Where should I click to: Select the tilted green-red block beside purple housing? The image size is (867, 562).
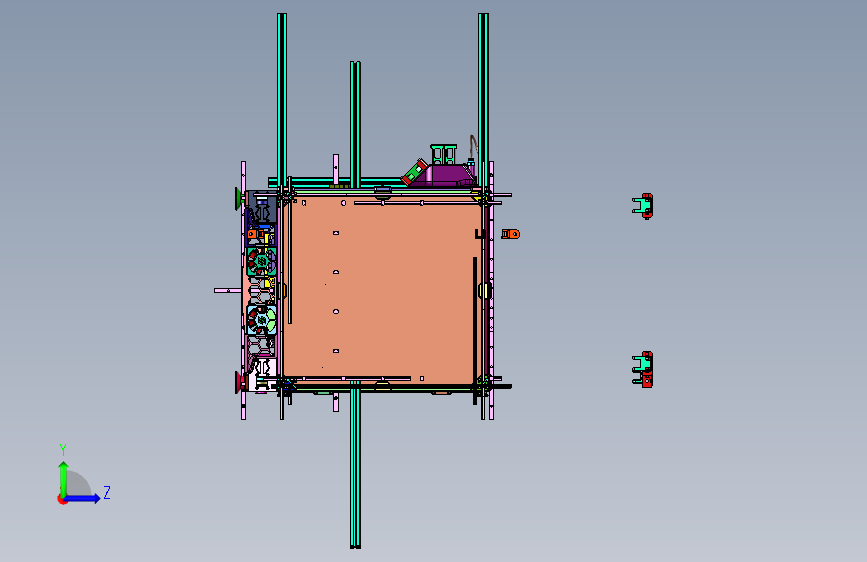415,172
